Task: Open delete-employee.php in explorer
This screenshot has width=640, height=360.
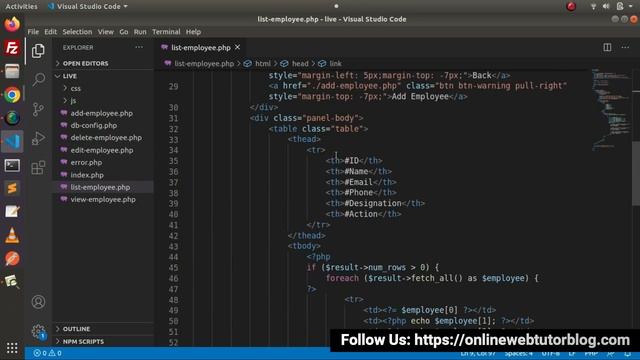Action: (x=106, y=138)
